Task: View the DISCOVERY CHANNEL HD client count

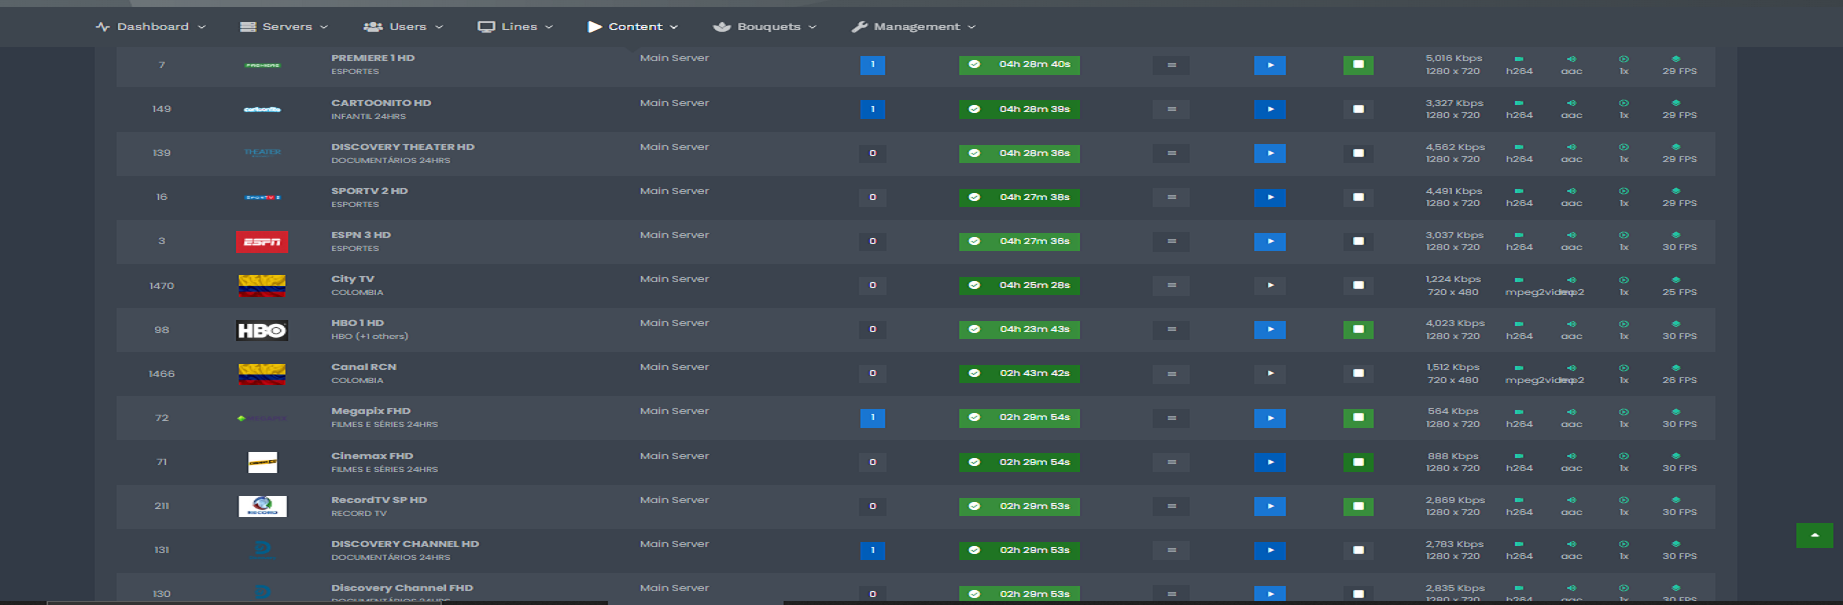Action: pyautogui.click(x=872, y=550)
